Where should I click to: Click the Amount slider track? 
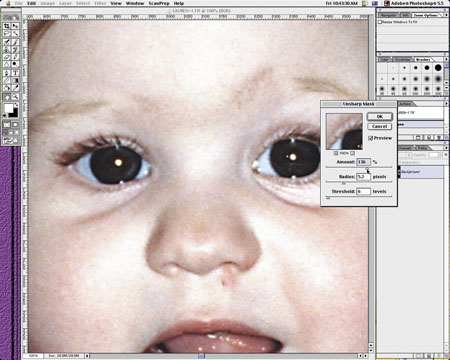point(359,167)
